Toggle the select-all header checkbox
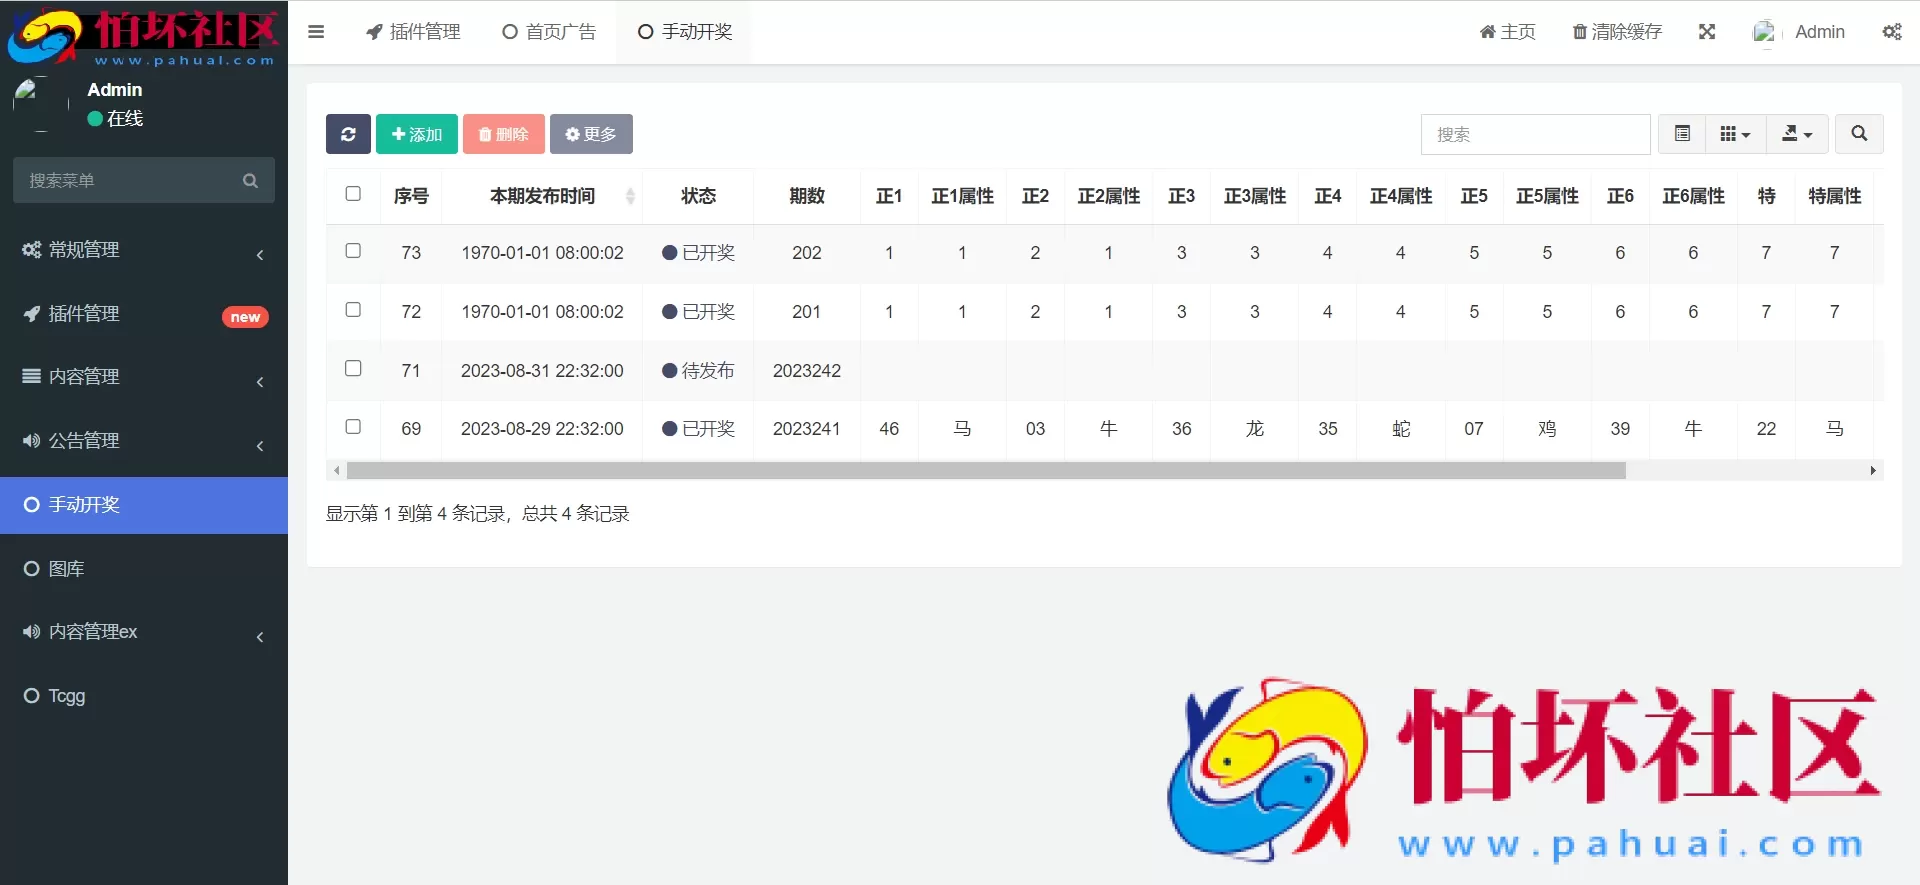The width and height of the screenshot is (1920, 885). point(353,194)
